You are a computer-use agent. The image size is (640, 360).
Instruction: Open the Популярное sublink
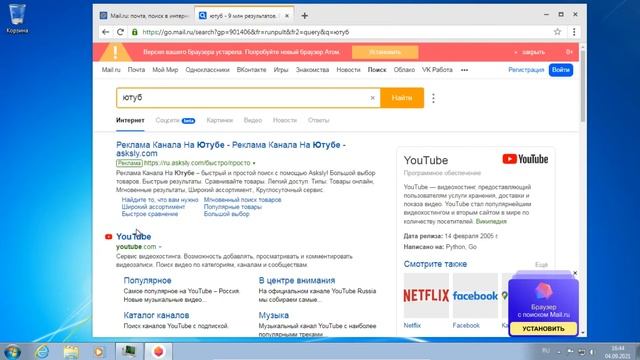pyautogui.click(x=147, y=280)
